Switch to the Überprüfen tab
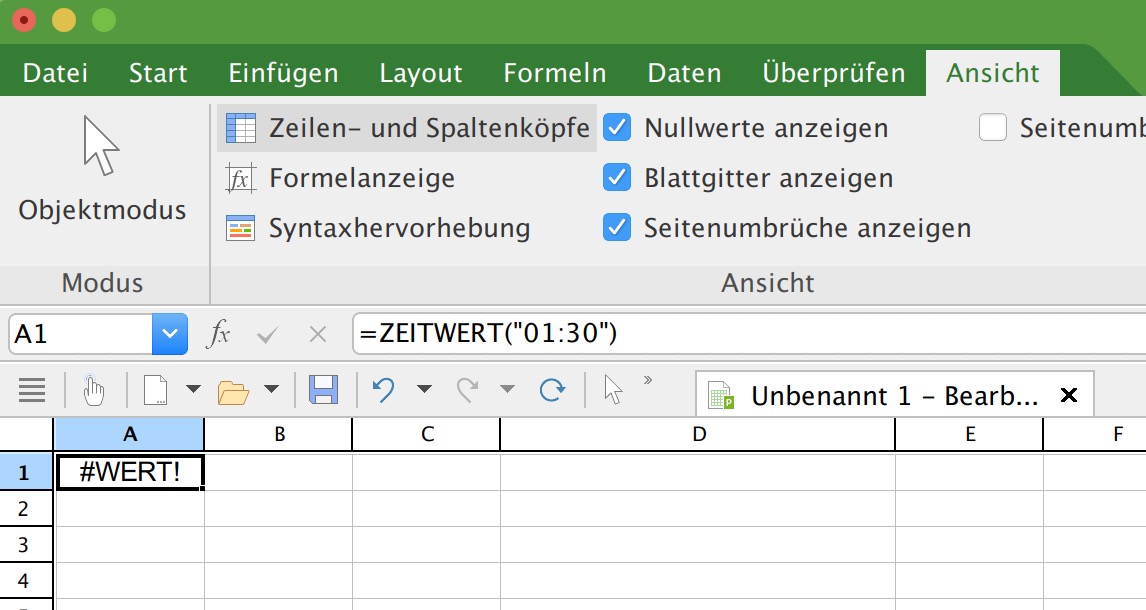The height and width of the screenshot is (610, 1146). tap(834, 73)
